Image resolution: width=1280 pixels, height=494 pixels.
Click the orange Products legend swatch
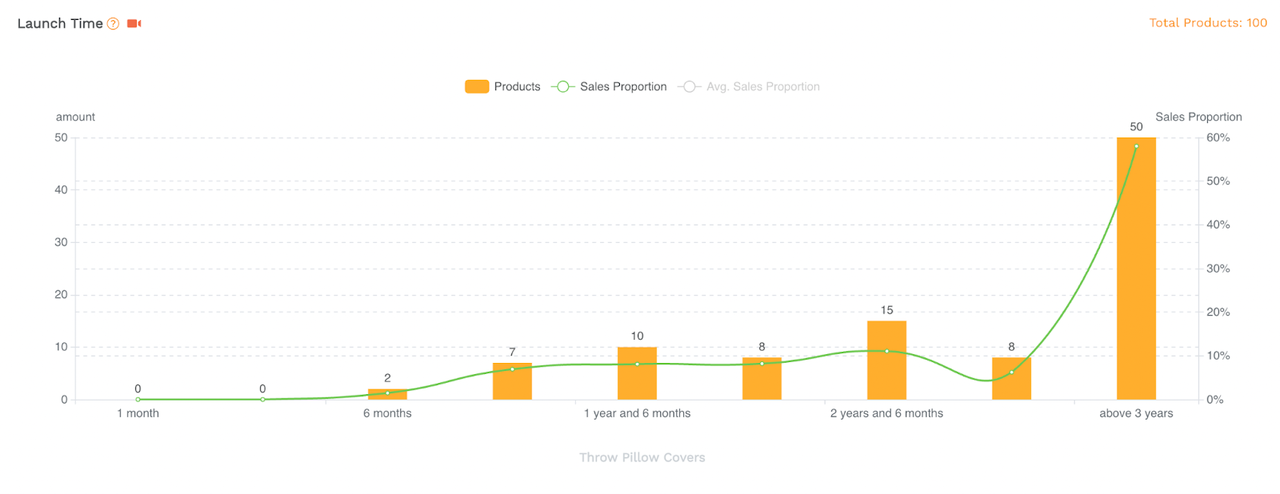pos(477,87)
